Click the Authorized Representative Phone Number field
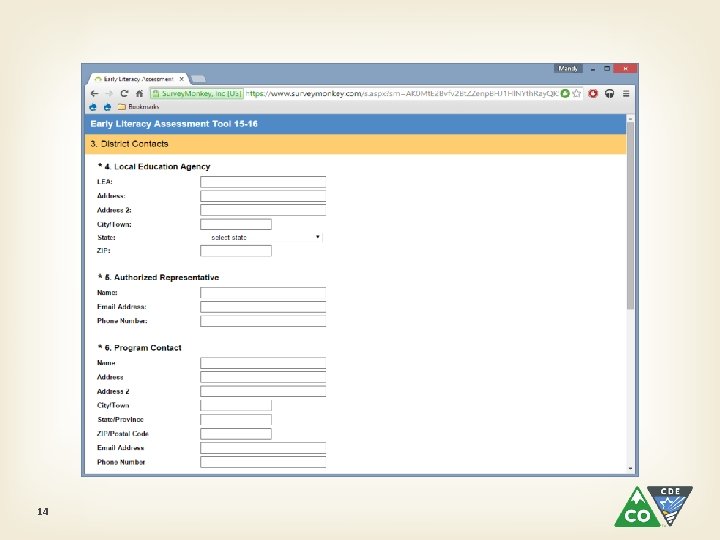 pyautogui.click(x=263, y=321)
